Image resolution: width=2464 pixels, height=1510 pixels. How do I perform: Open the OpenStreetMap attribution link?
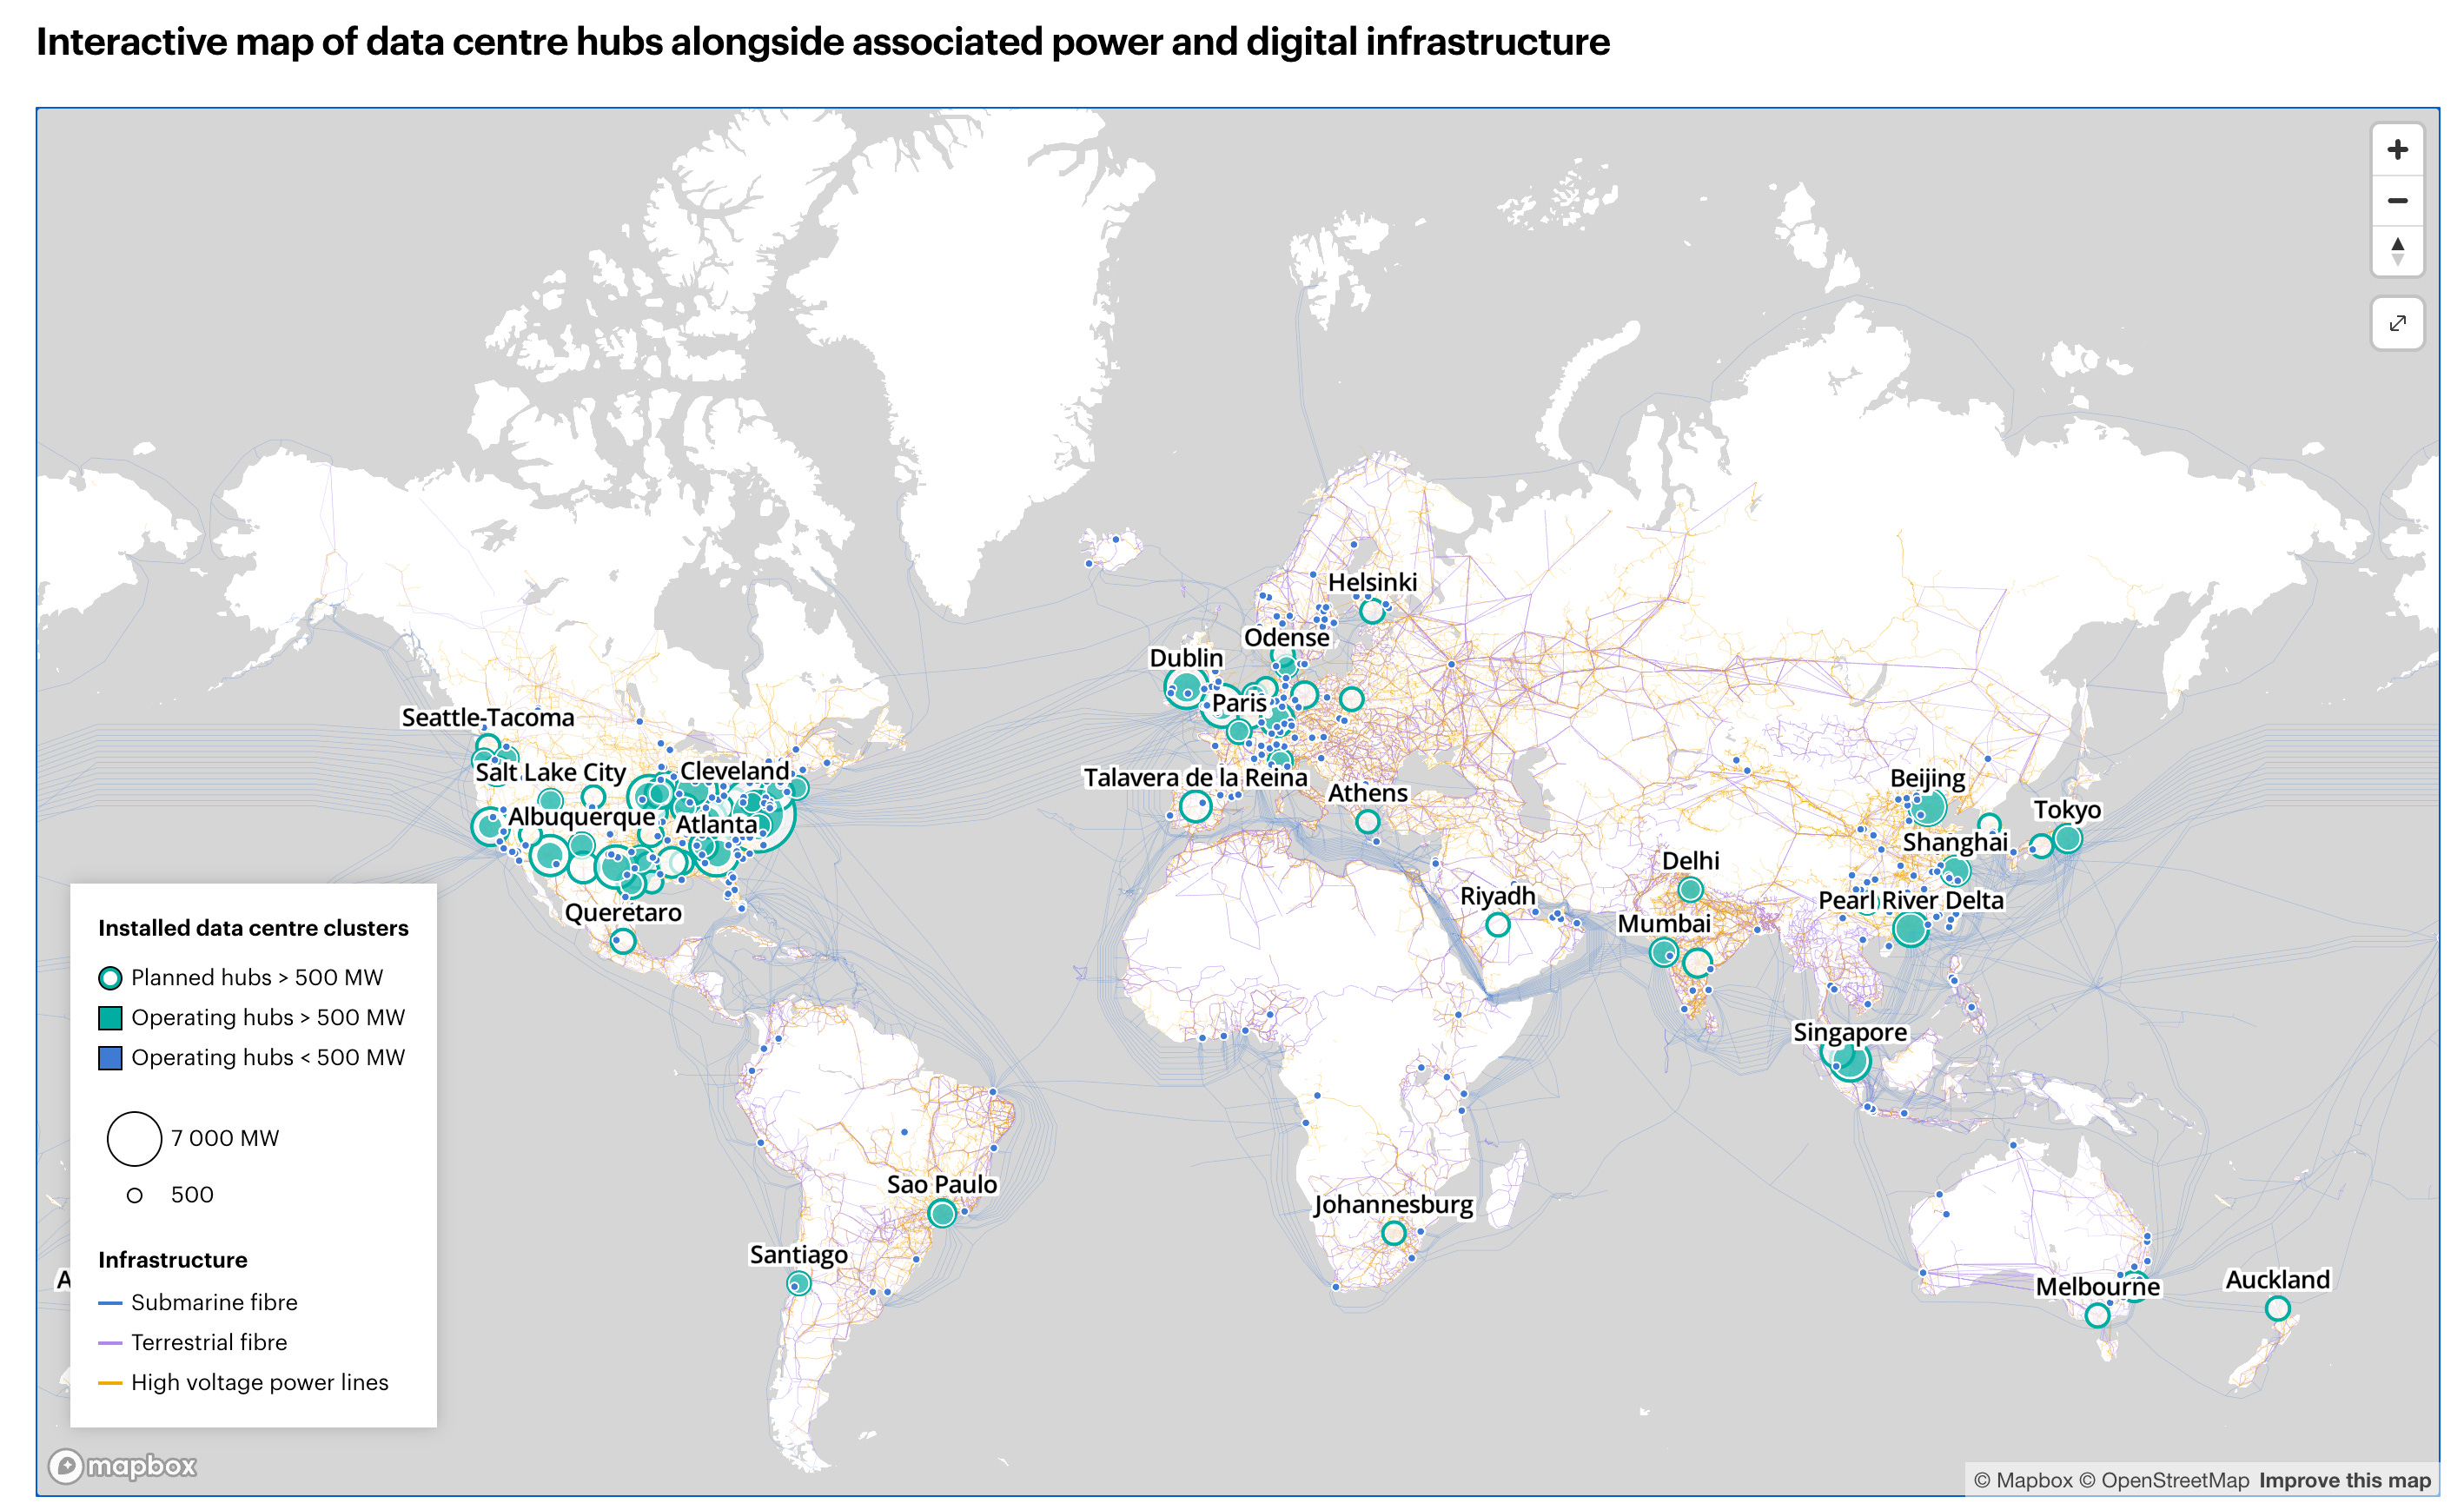pos(2163,1480)
